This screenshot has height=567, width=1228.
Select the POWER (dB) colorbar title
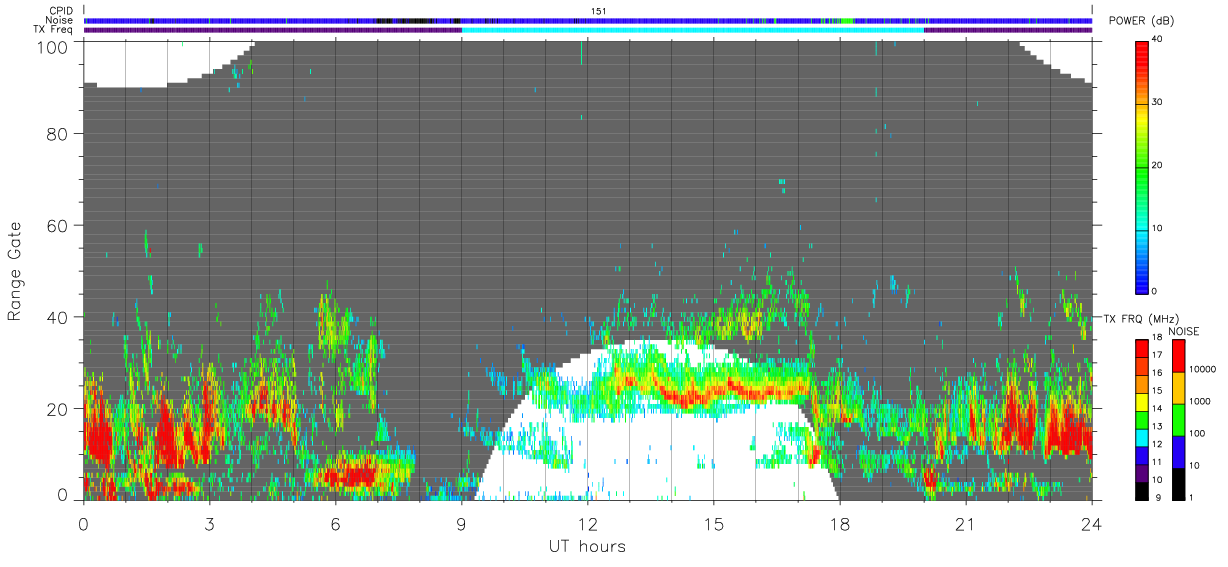coord(1140,21)
